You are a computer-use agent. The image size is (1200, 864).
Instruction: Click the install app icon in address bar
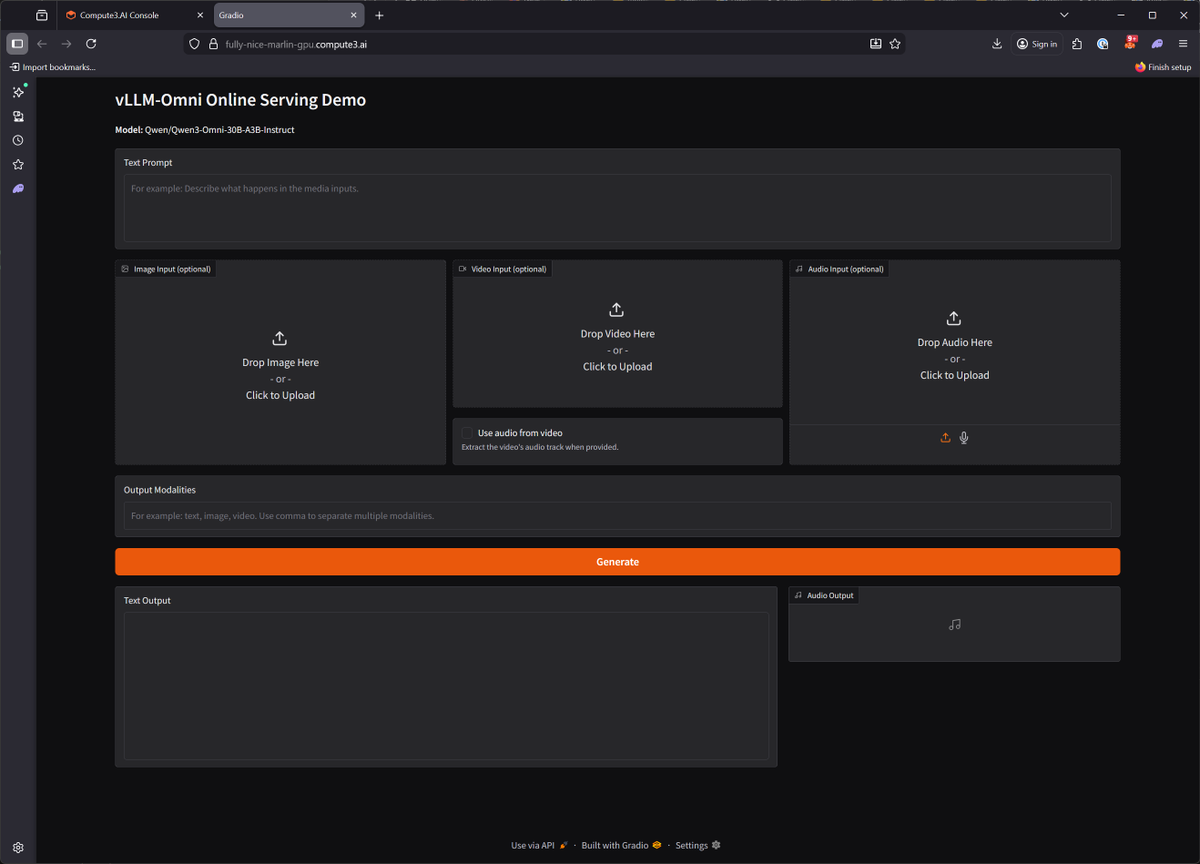click(875, 44)
